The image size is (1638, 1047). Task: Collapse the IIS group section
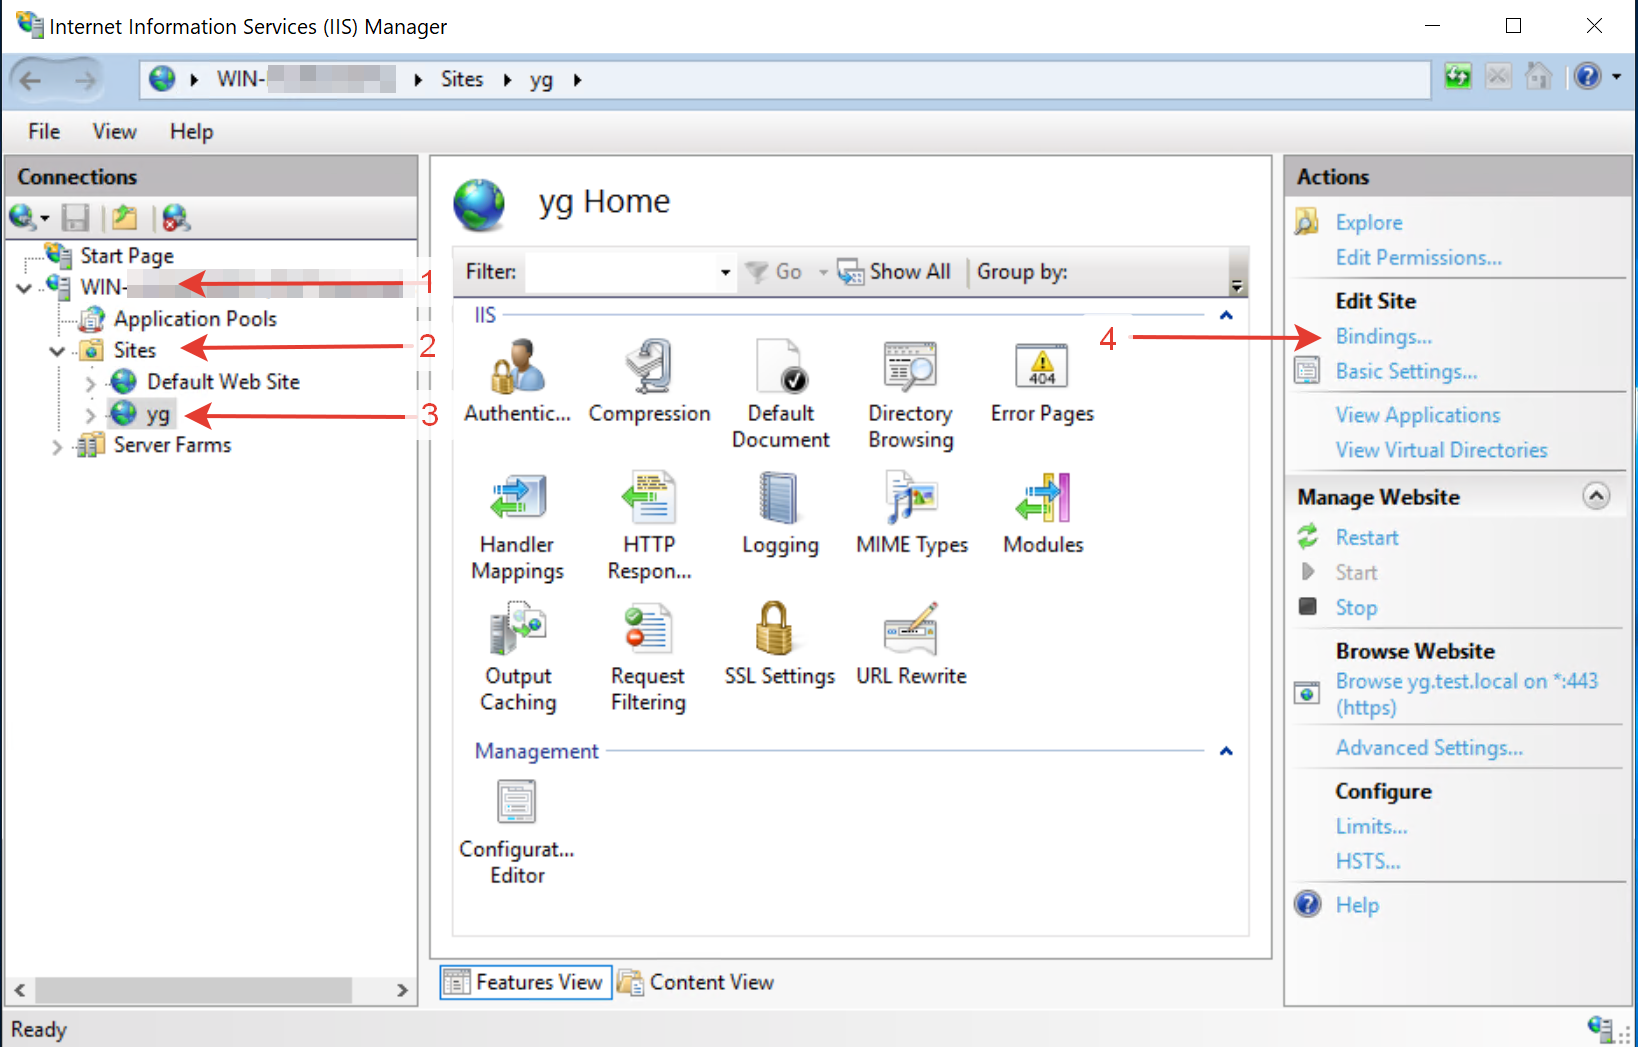coord(1226,315)
